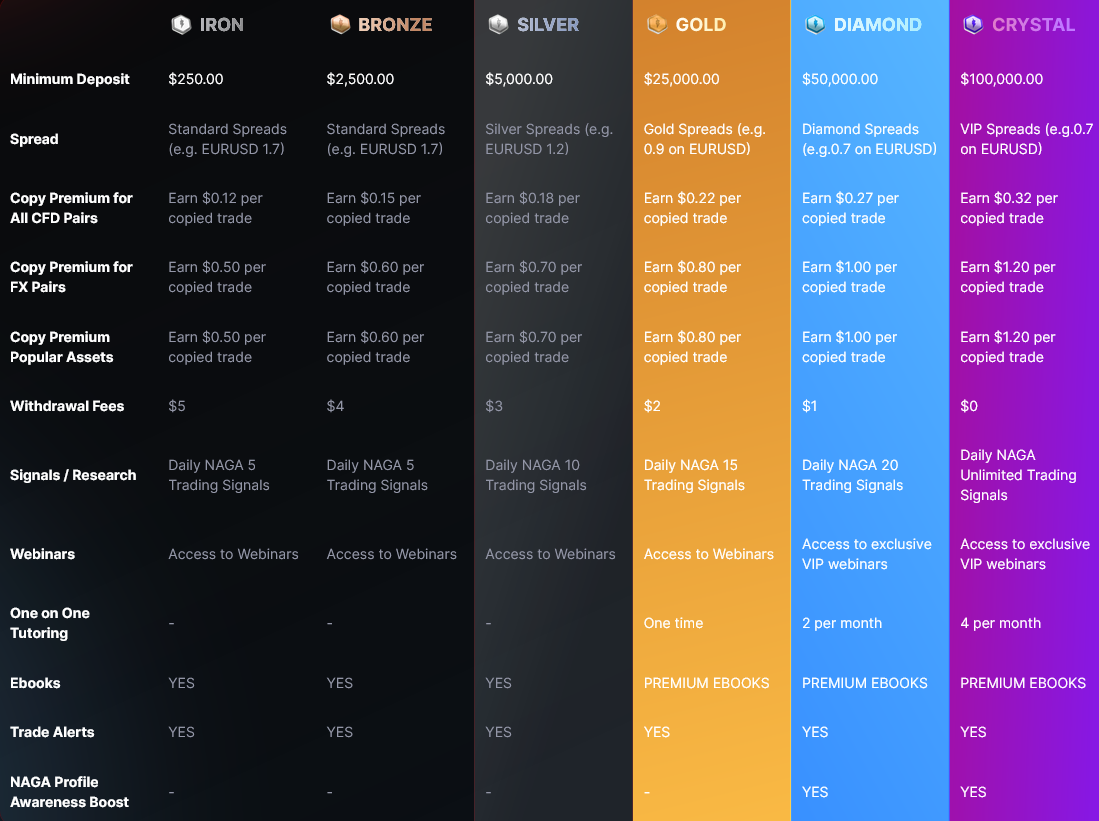The height and width of the screenshot is (821, 1099).
Task: Select the GOLD column heading
Action: point(700,25)
